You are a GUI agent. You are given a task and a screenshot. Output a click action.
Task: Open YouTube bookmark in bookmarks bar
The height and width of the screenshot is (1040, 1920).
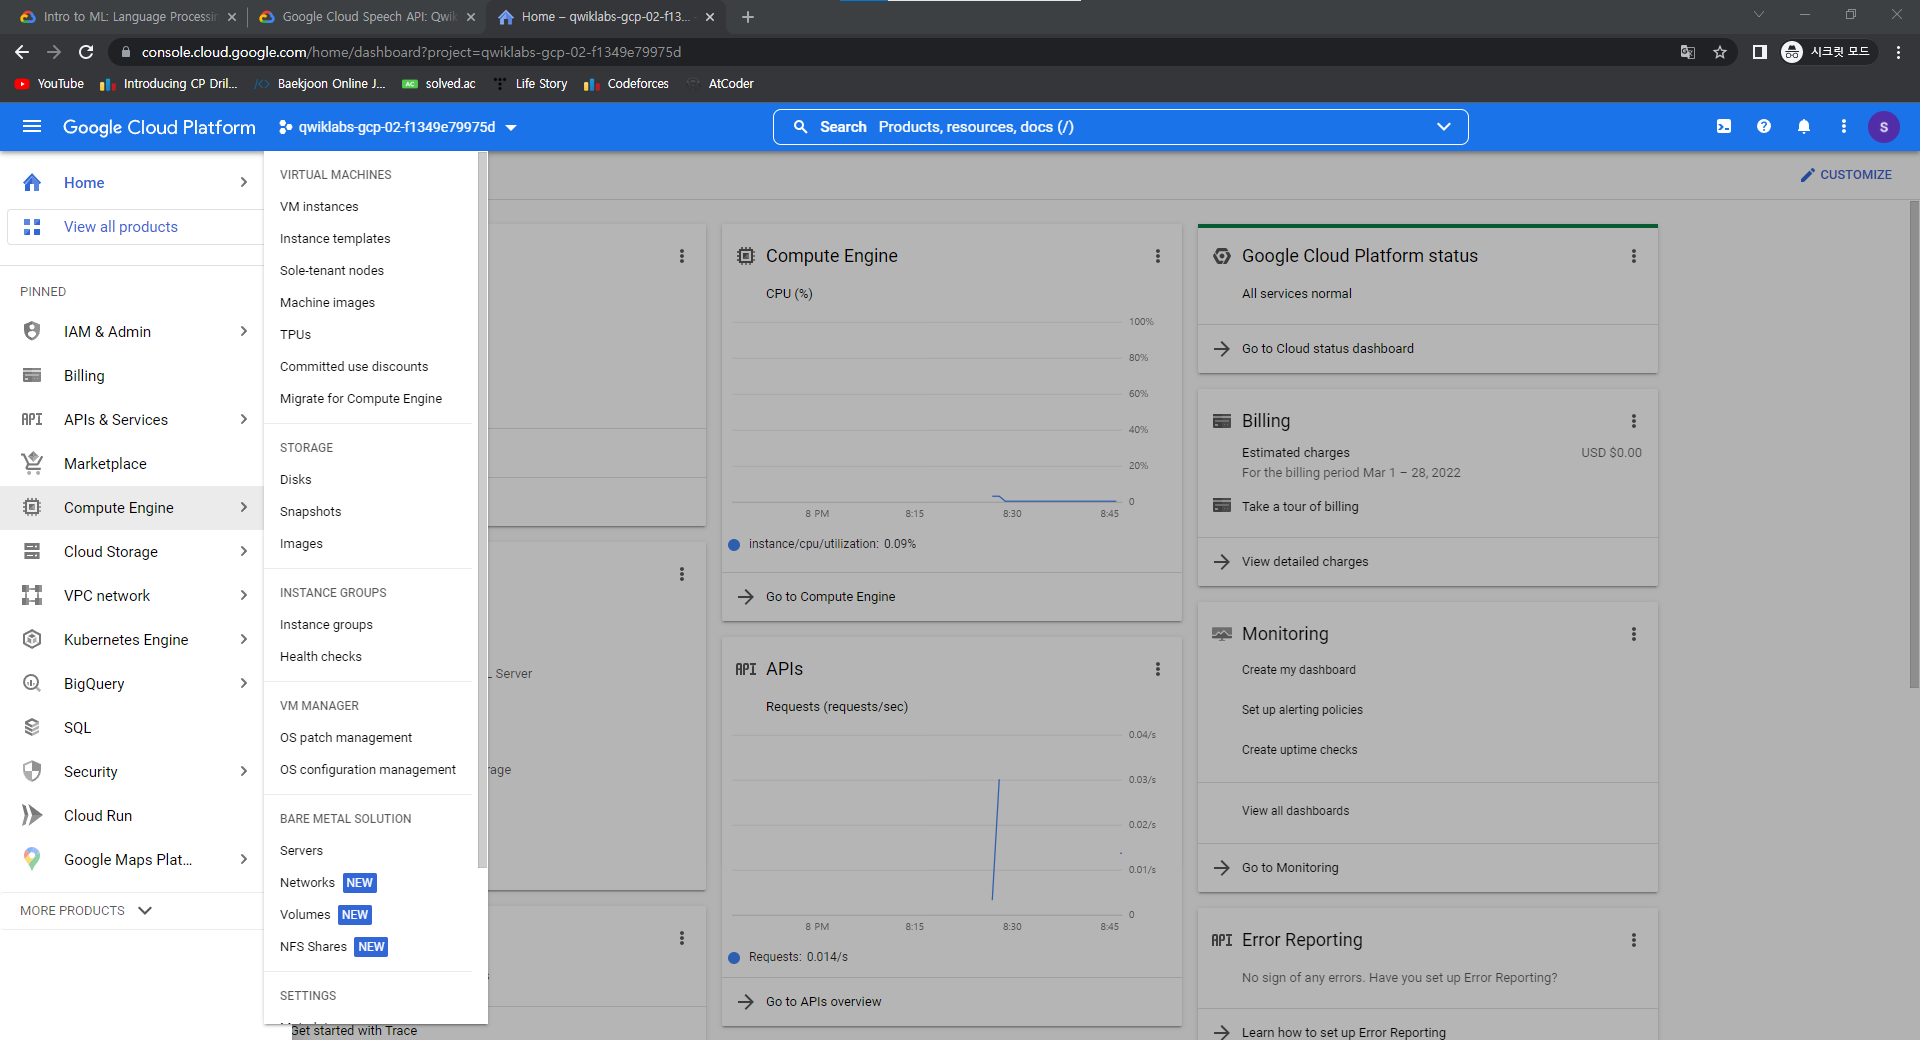(x=50, y=84)
